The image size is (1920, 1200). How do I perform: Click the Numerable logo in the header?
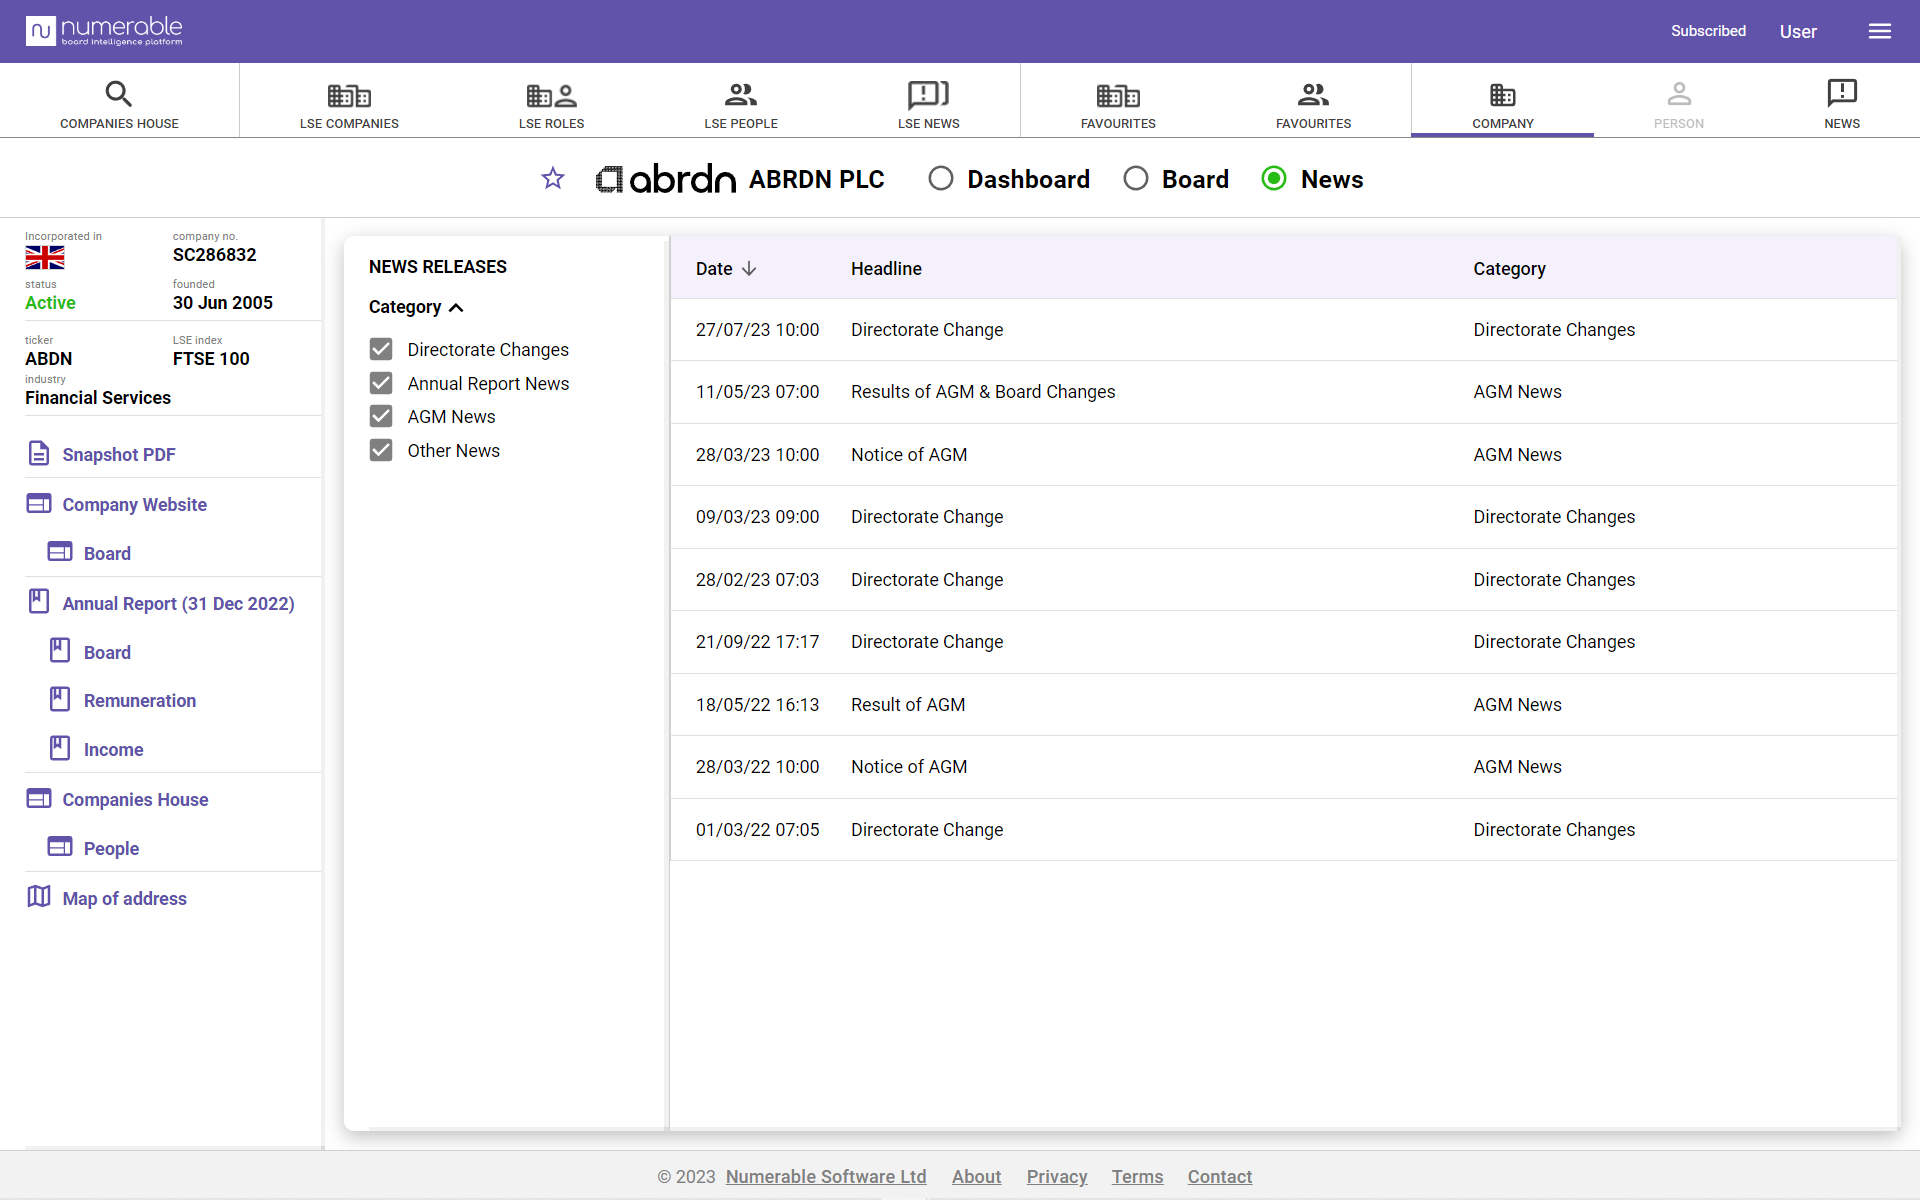pyautogui.click(x=104, y=31)
